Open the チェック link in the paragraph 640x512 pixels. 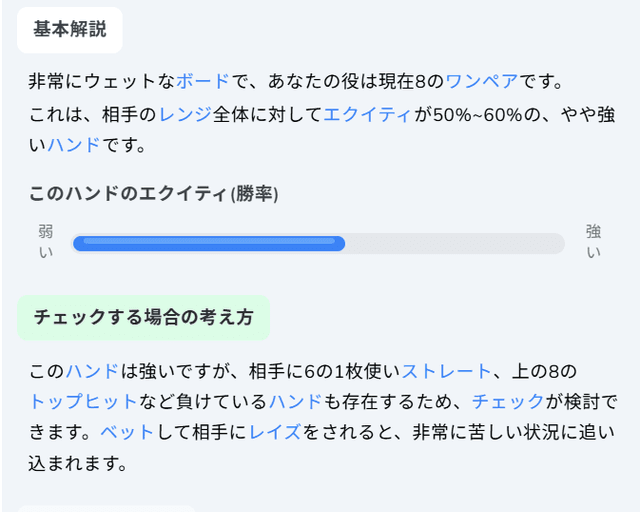click(x=508, y=402)
